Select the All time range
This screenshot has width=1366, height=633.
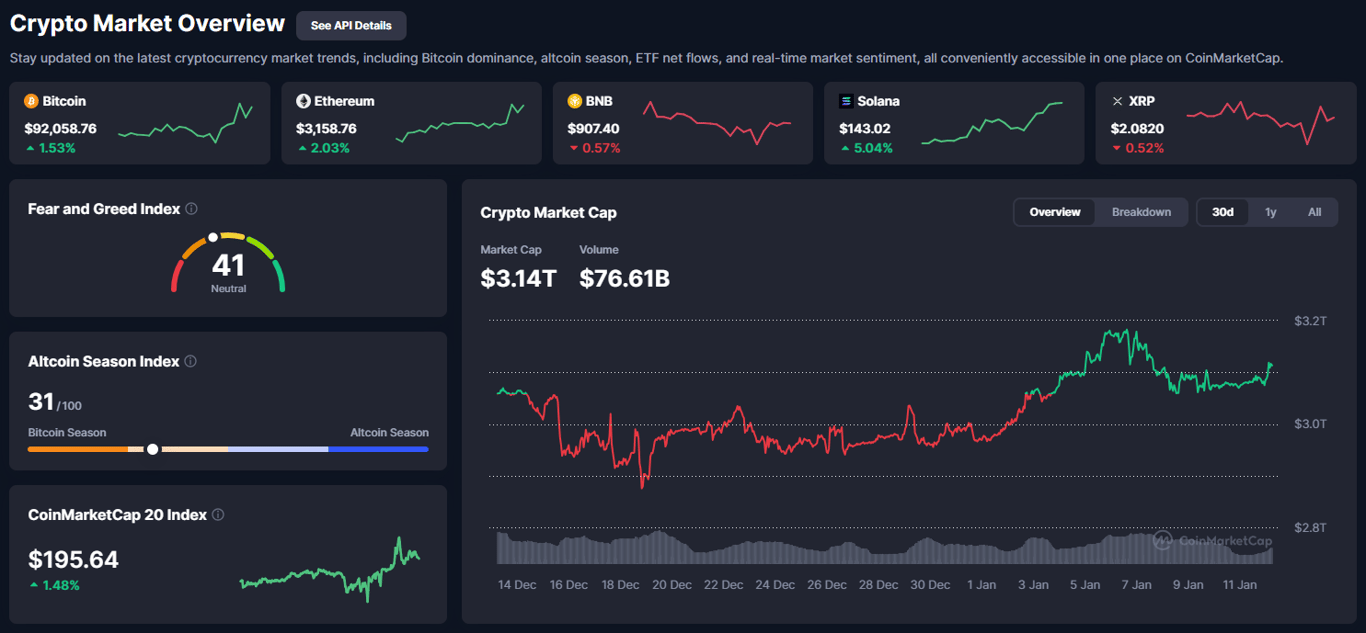point(1314,212)
